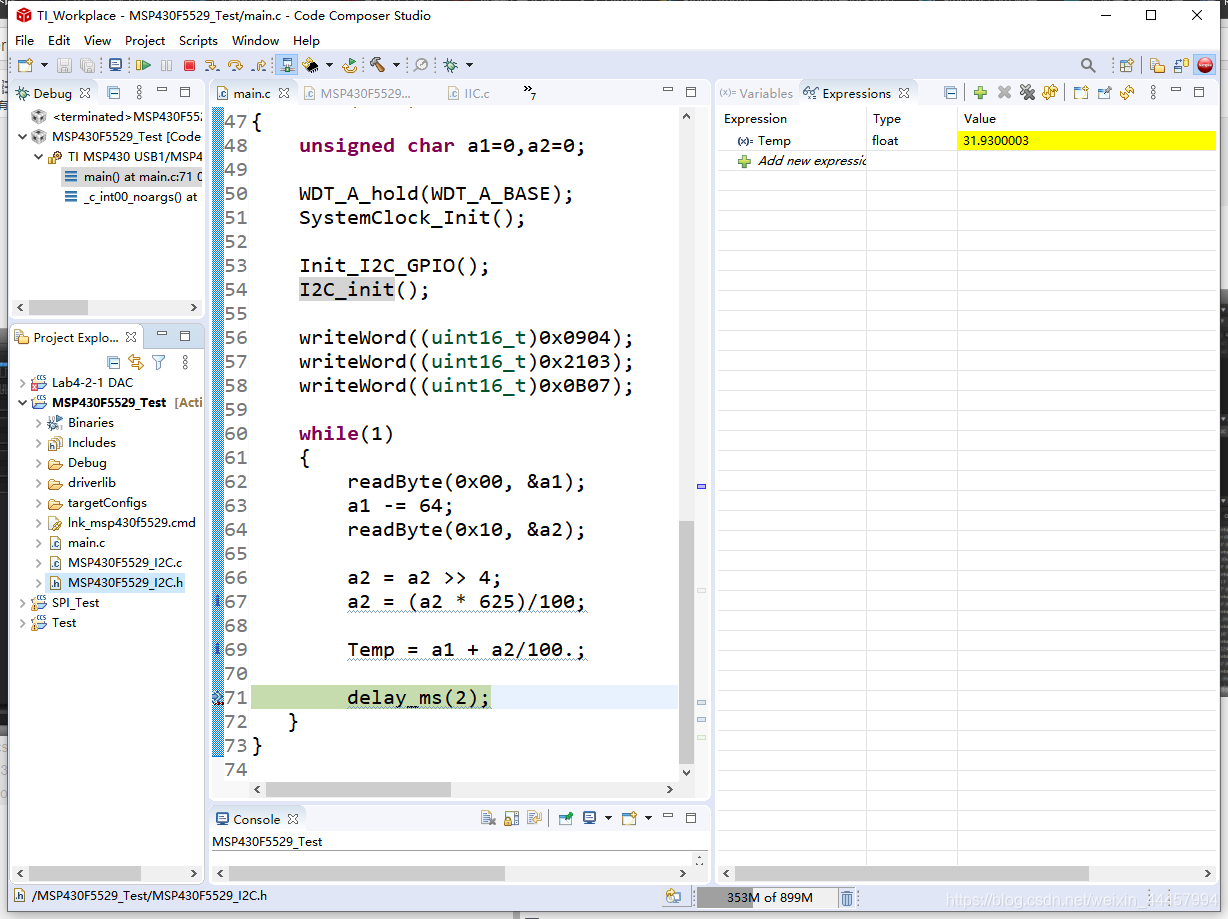The height and width of the screenshot is (919, 1228).
Task: Click the Resume (green play) debug button
Action: pyautogui.click(x=143, y=65)
